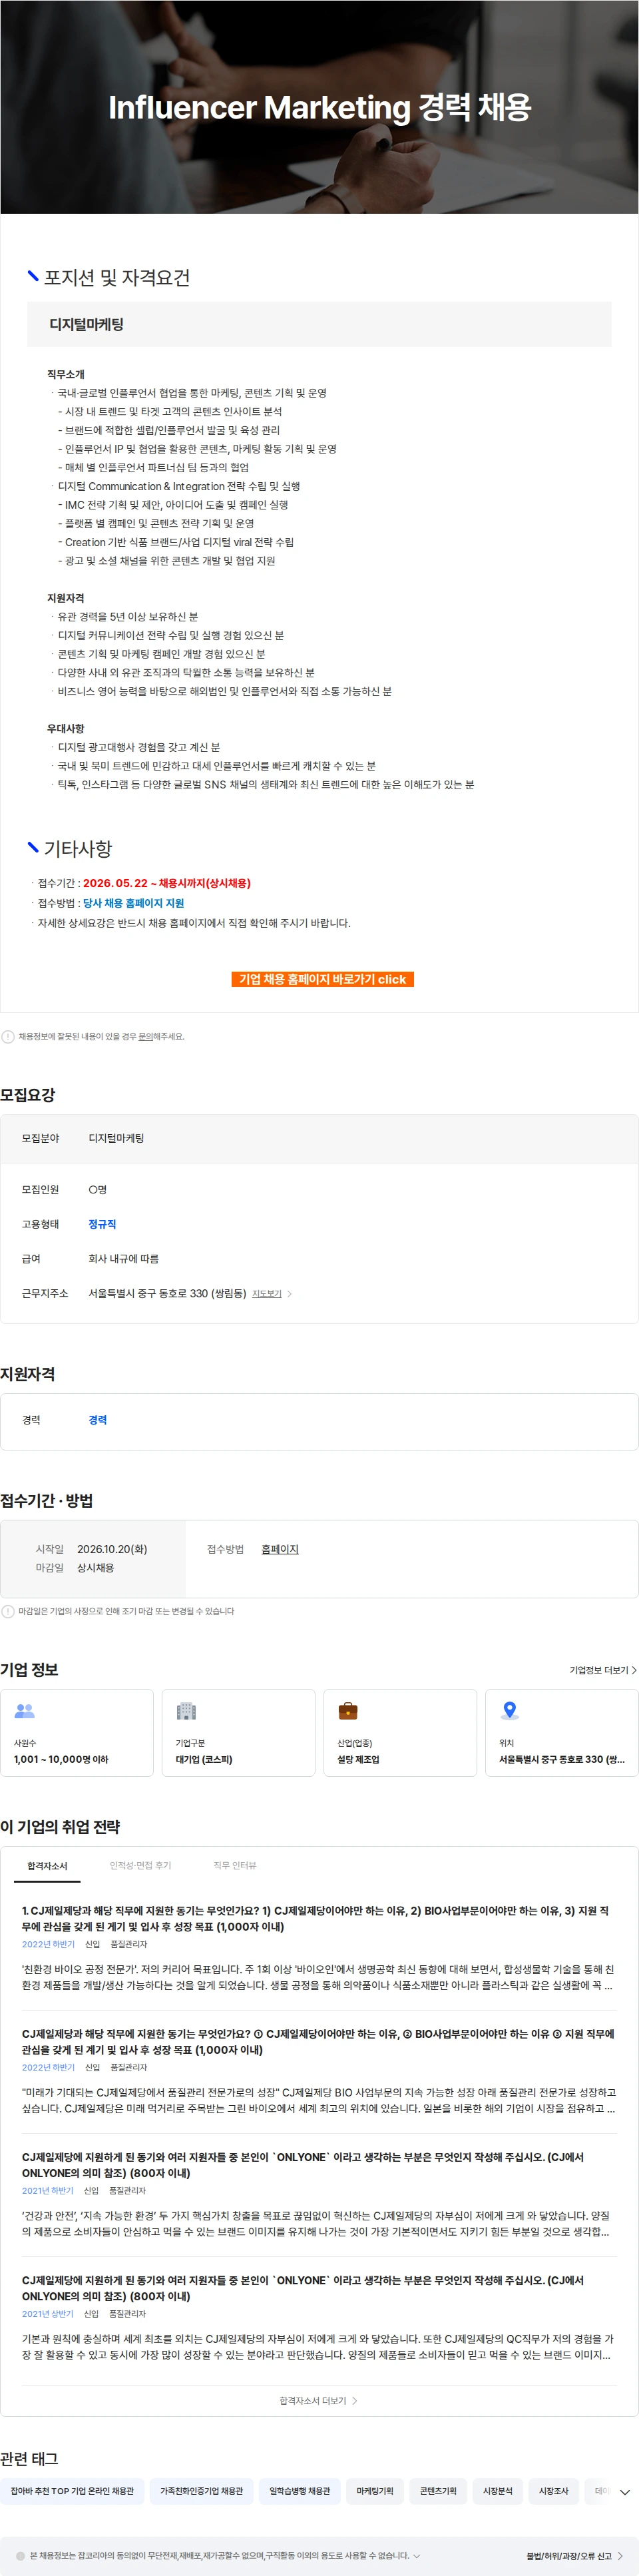Click the 홈페이지 application method link
This screenshot has height=2576, width=639.
click(x=280, y=1549)
